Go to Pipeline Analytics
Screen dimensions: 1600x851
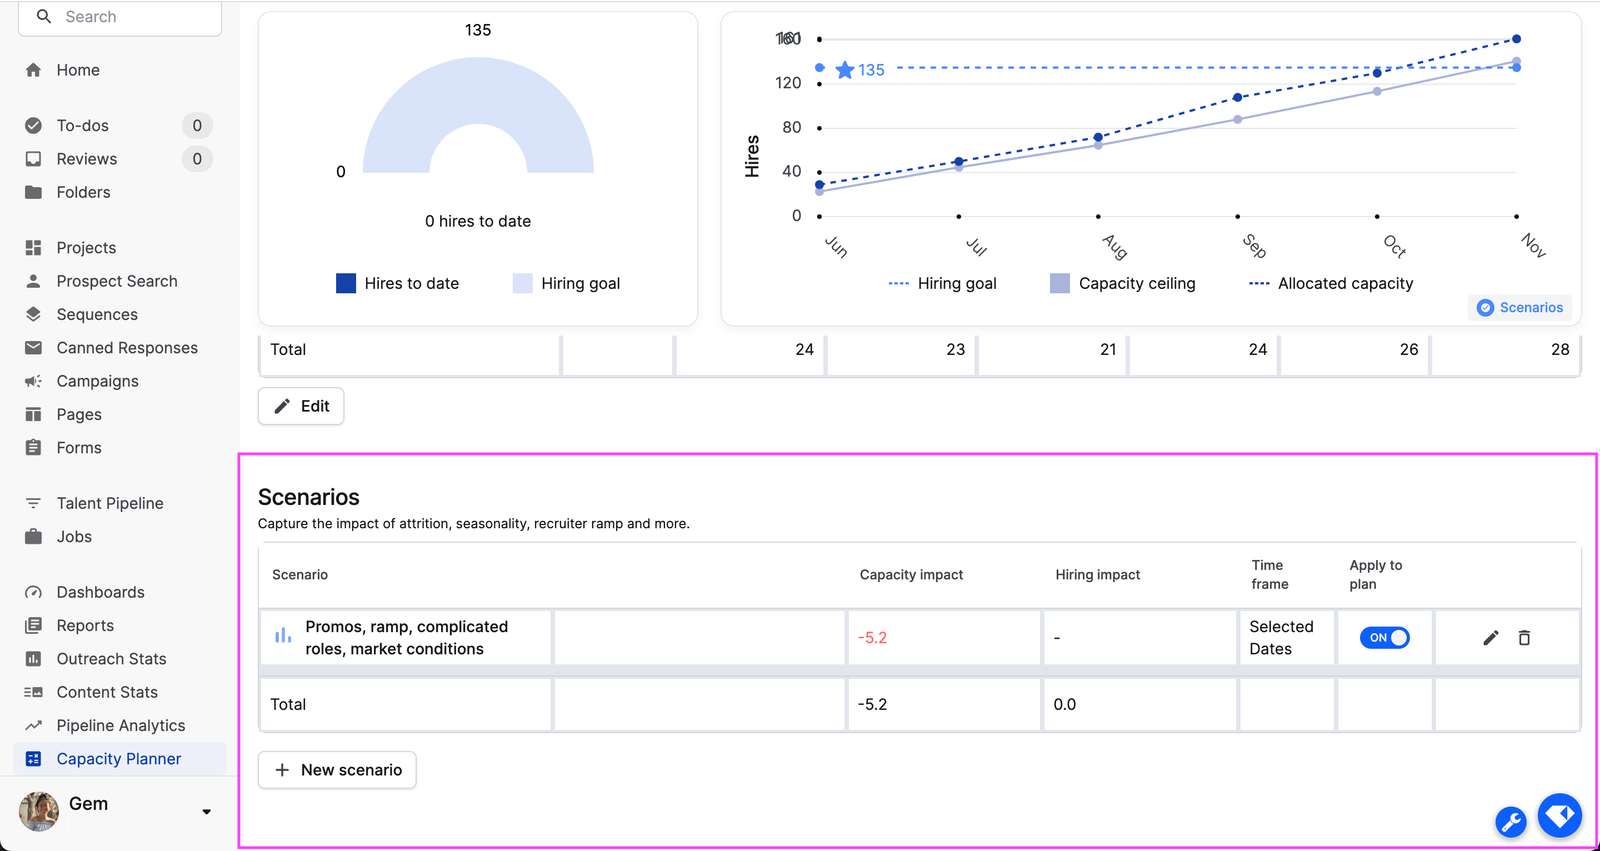coord(121,726)
